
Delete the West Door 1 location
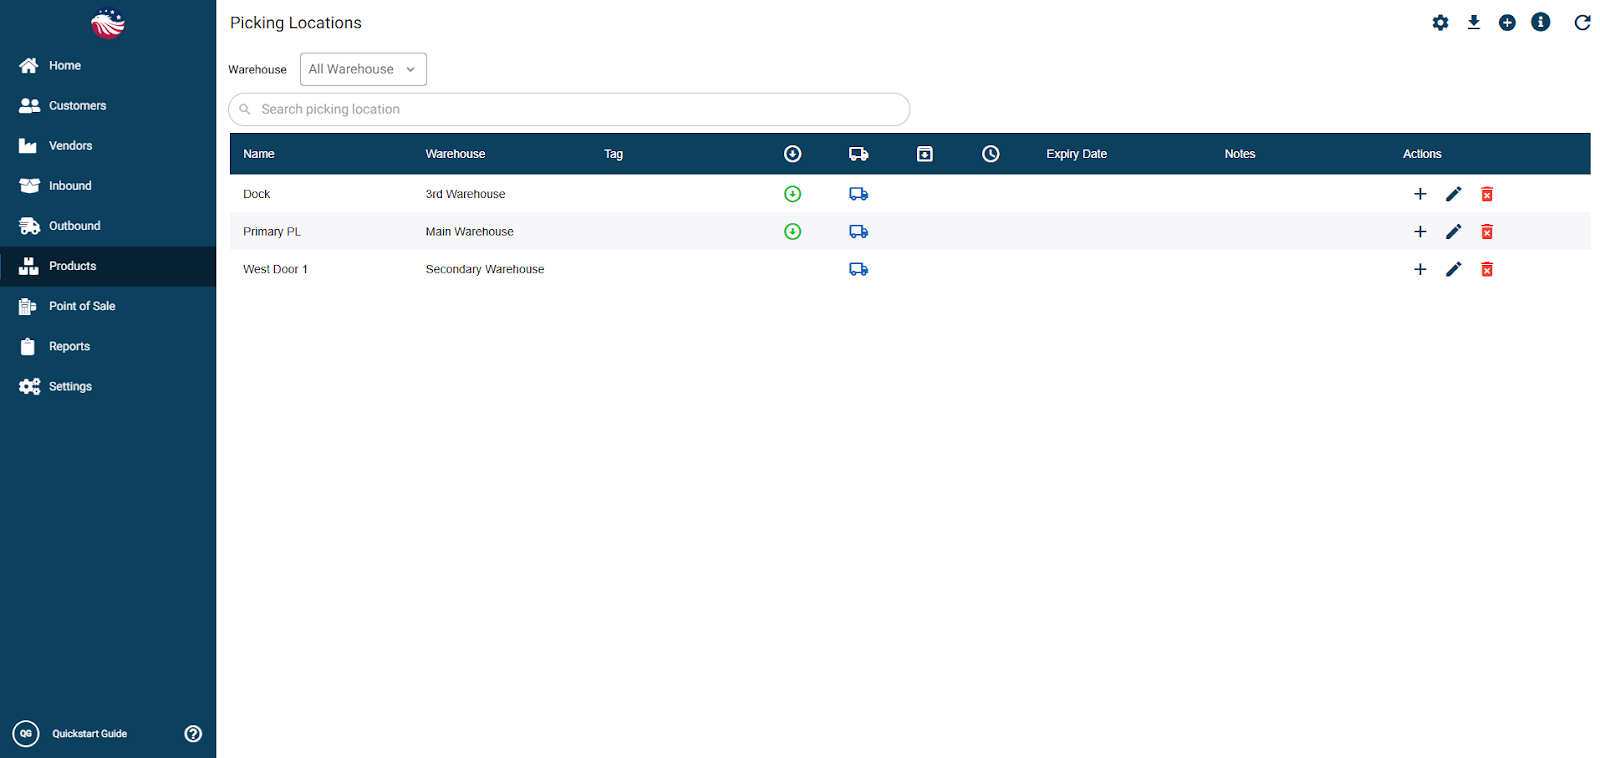click(x=1487, y=269)
